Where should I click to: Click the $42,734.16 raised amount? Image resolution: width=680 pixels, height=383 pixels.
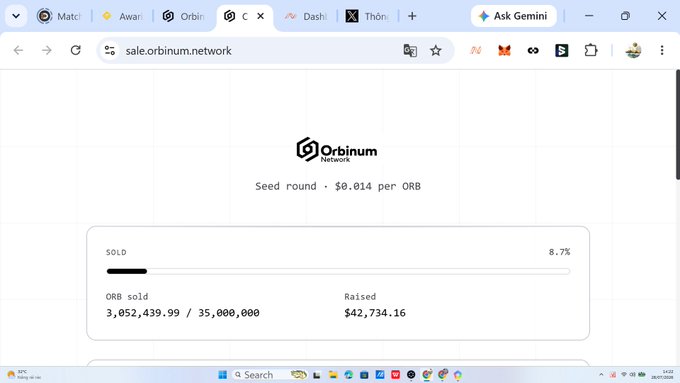(x=375, y=313)
